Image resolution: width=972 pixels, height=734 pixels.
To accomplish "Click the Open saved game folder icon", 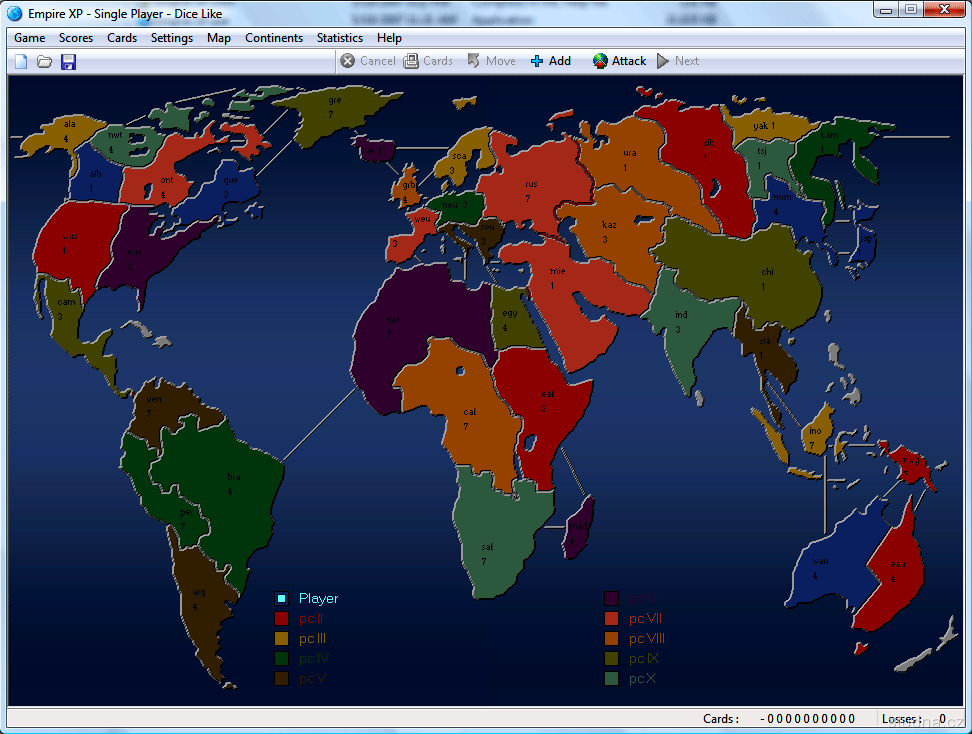I will coord(45,62).
